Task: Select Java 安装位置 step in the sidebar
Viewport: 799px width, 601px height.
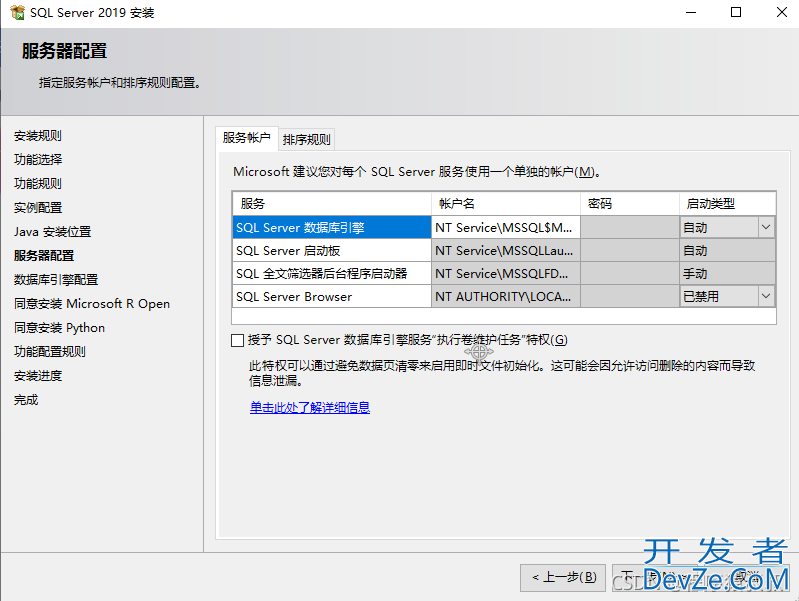Action: coord(52,231)
